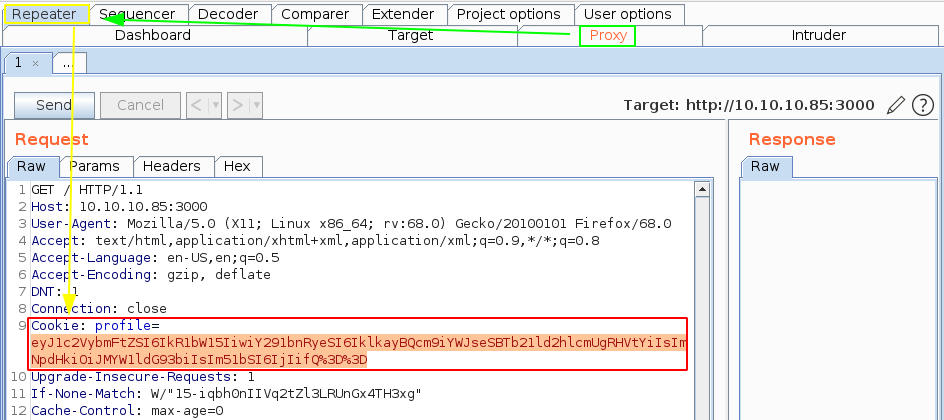
Task: Open the Intruder tab
Action: pos(818,36)
